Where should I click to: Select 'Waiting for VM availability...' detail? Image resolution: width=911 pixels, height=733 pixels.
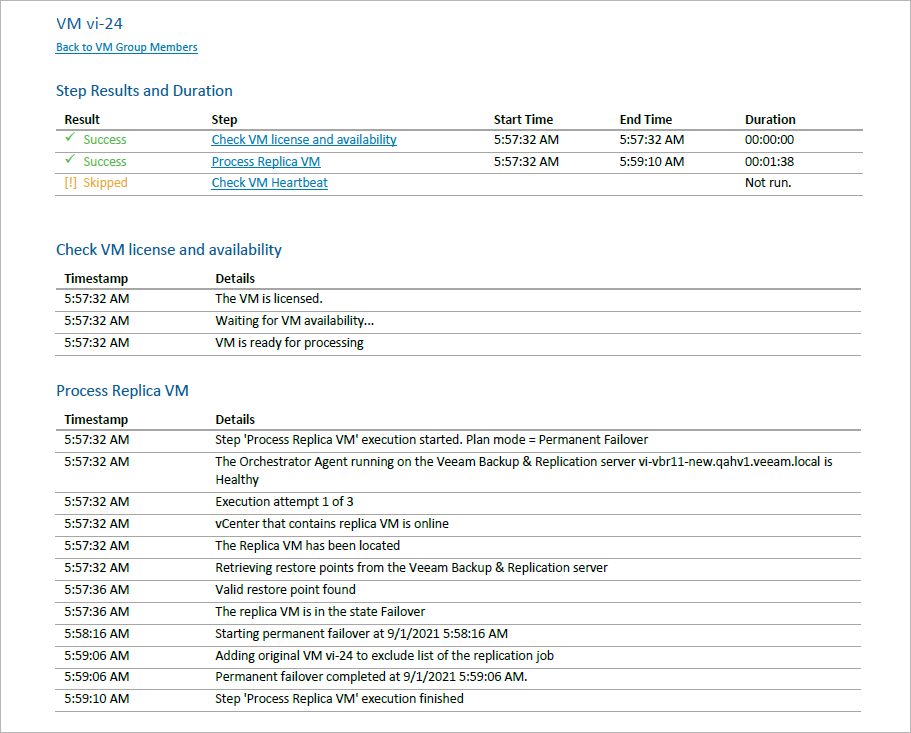point(295,321)
